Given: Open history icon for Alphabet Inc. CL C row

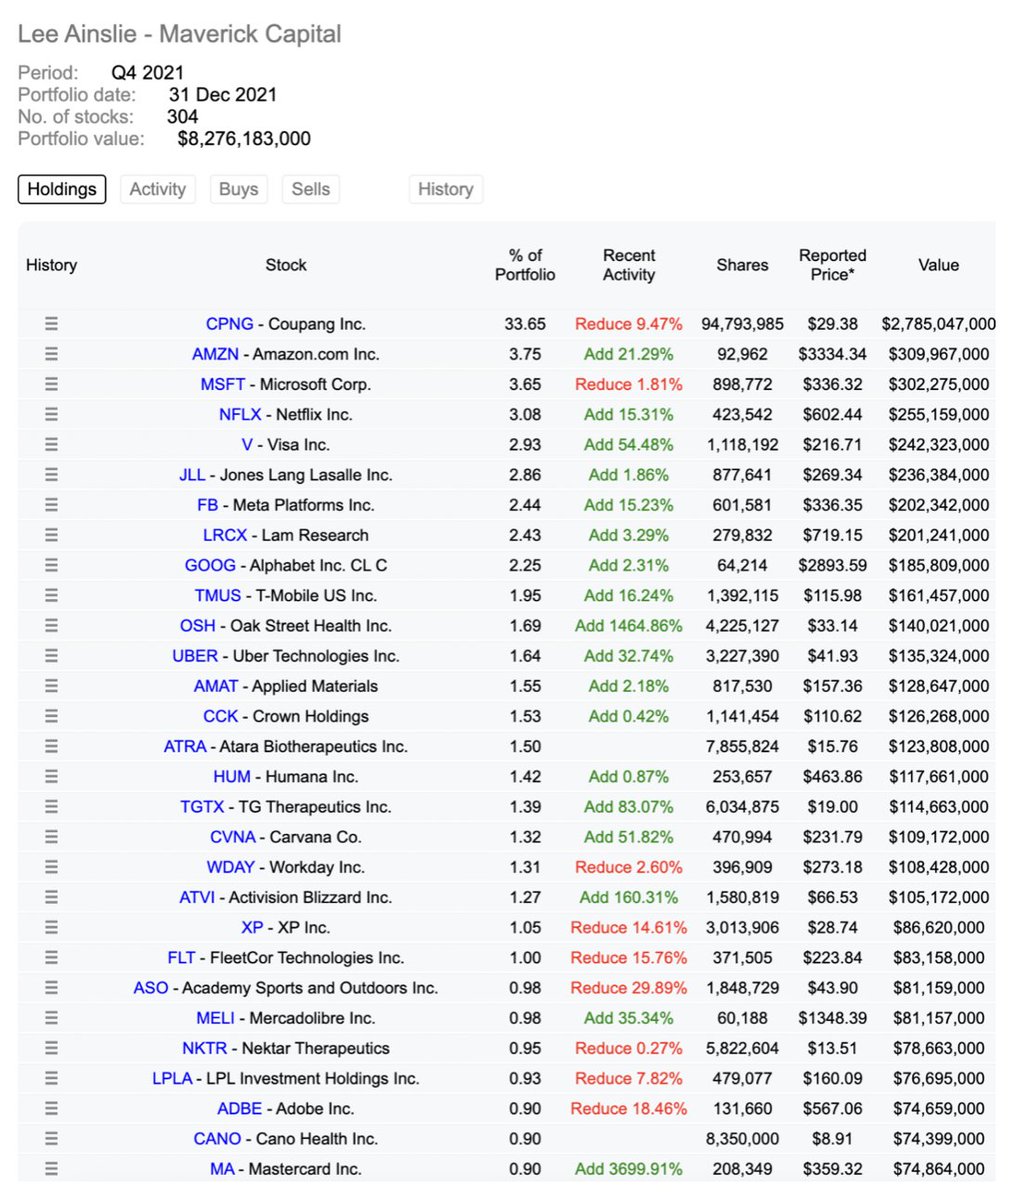Looking at the screenshot, I should coord(51,565).
